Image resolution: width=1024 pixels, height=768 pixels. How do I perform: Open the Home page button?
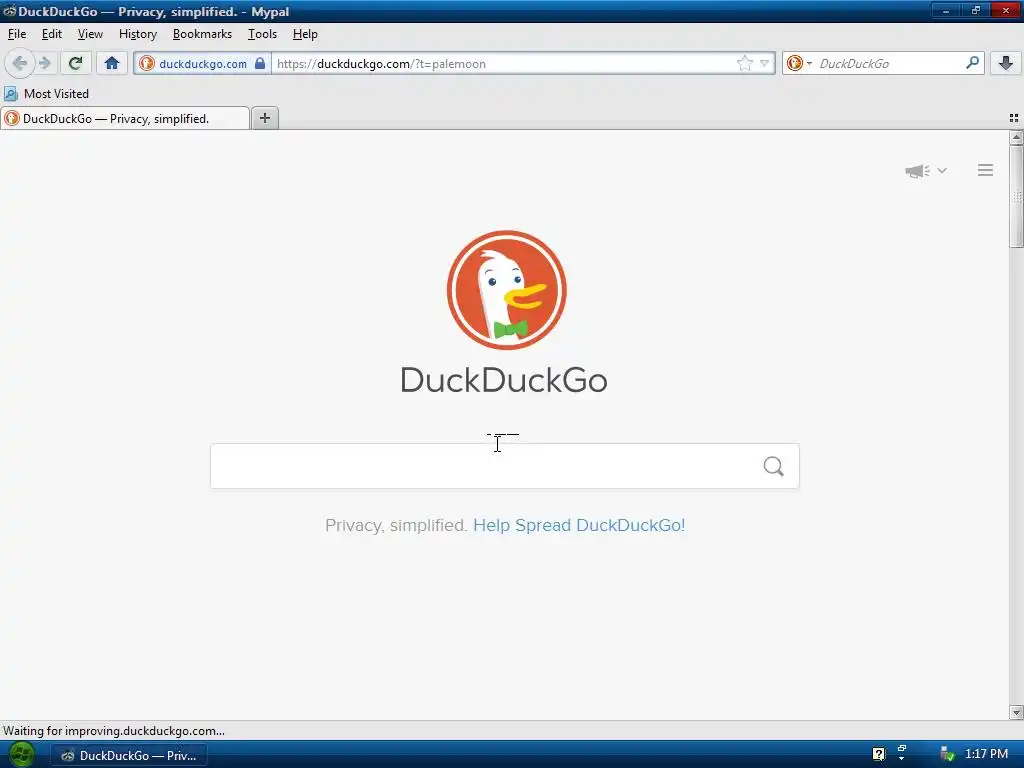click(x=112, y=63)
